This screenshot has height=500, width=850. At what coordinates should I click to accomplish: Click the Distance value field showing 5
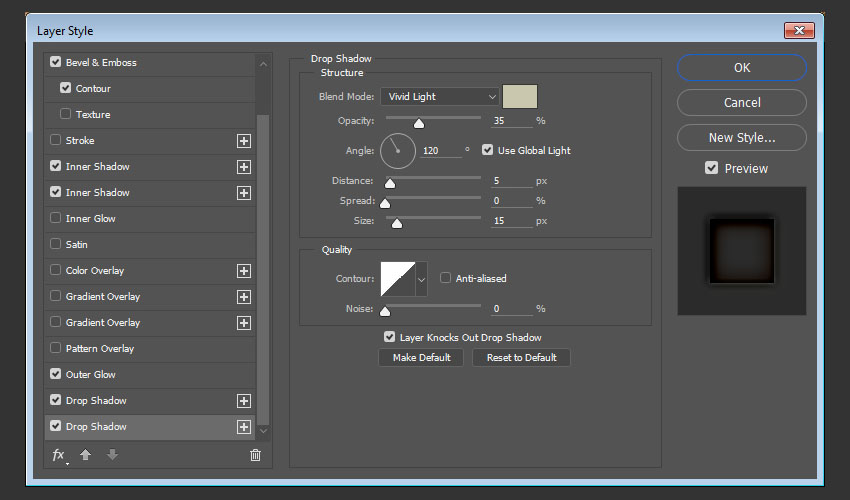pyautogui.click(x=512, y=181)
